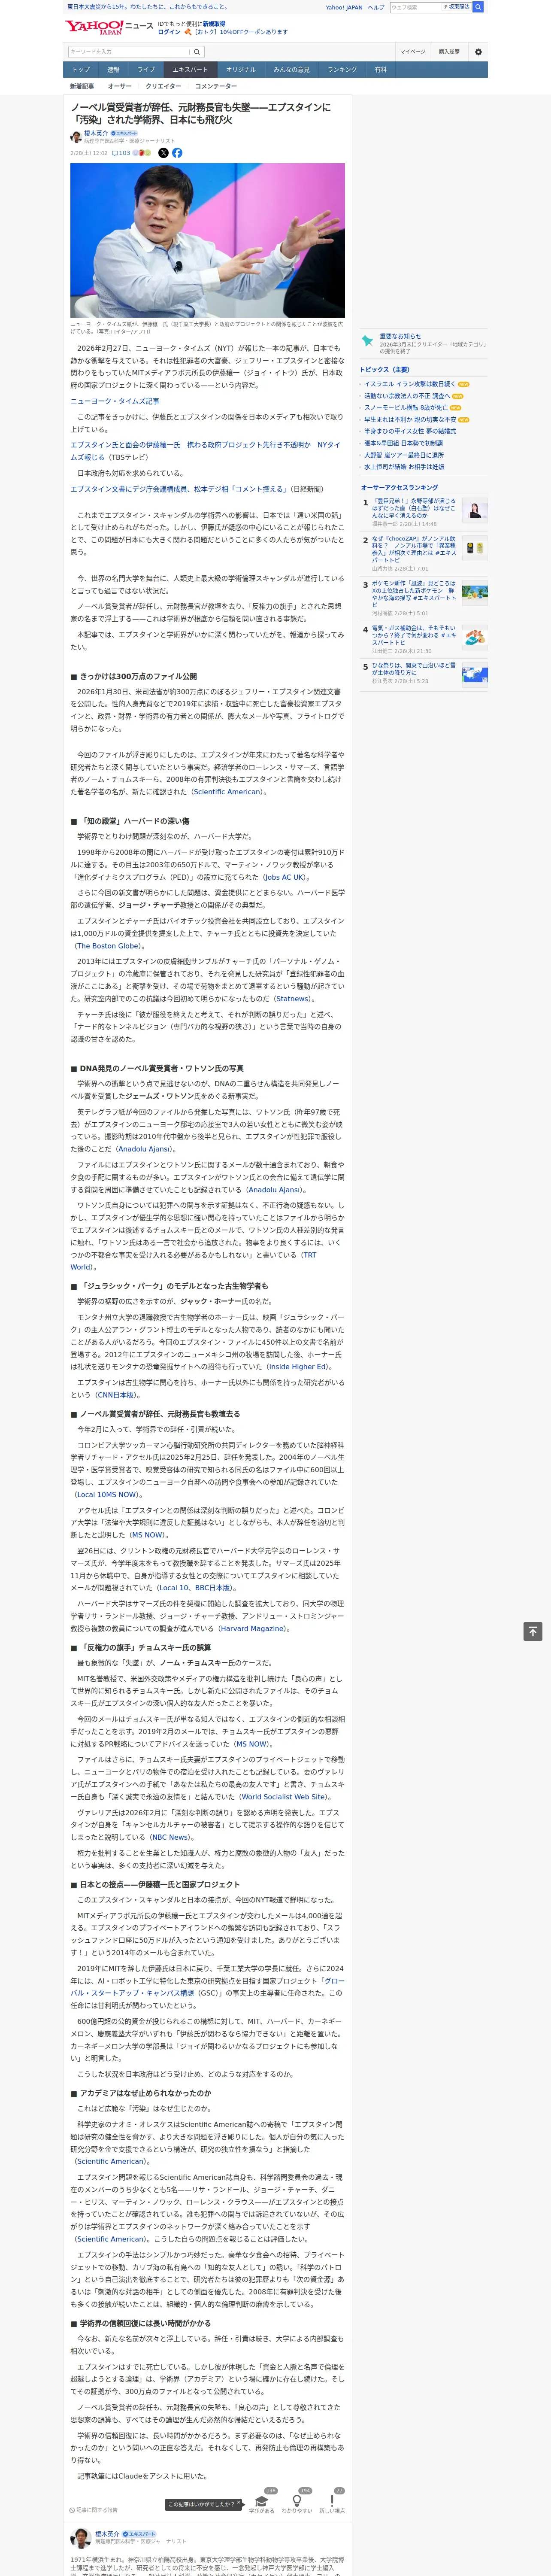
Task: Click the エキスパート badge next to author name
Action: 125,133
